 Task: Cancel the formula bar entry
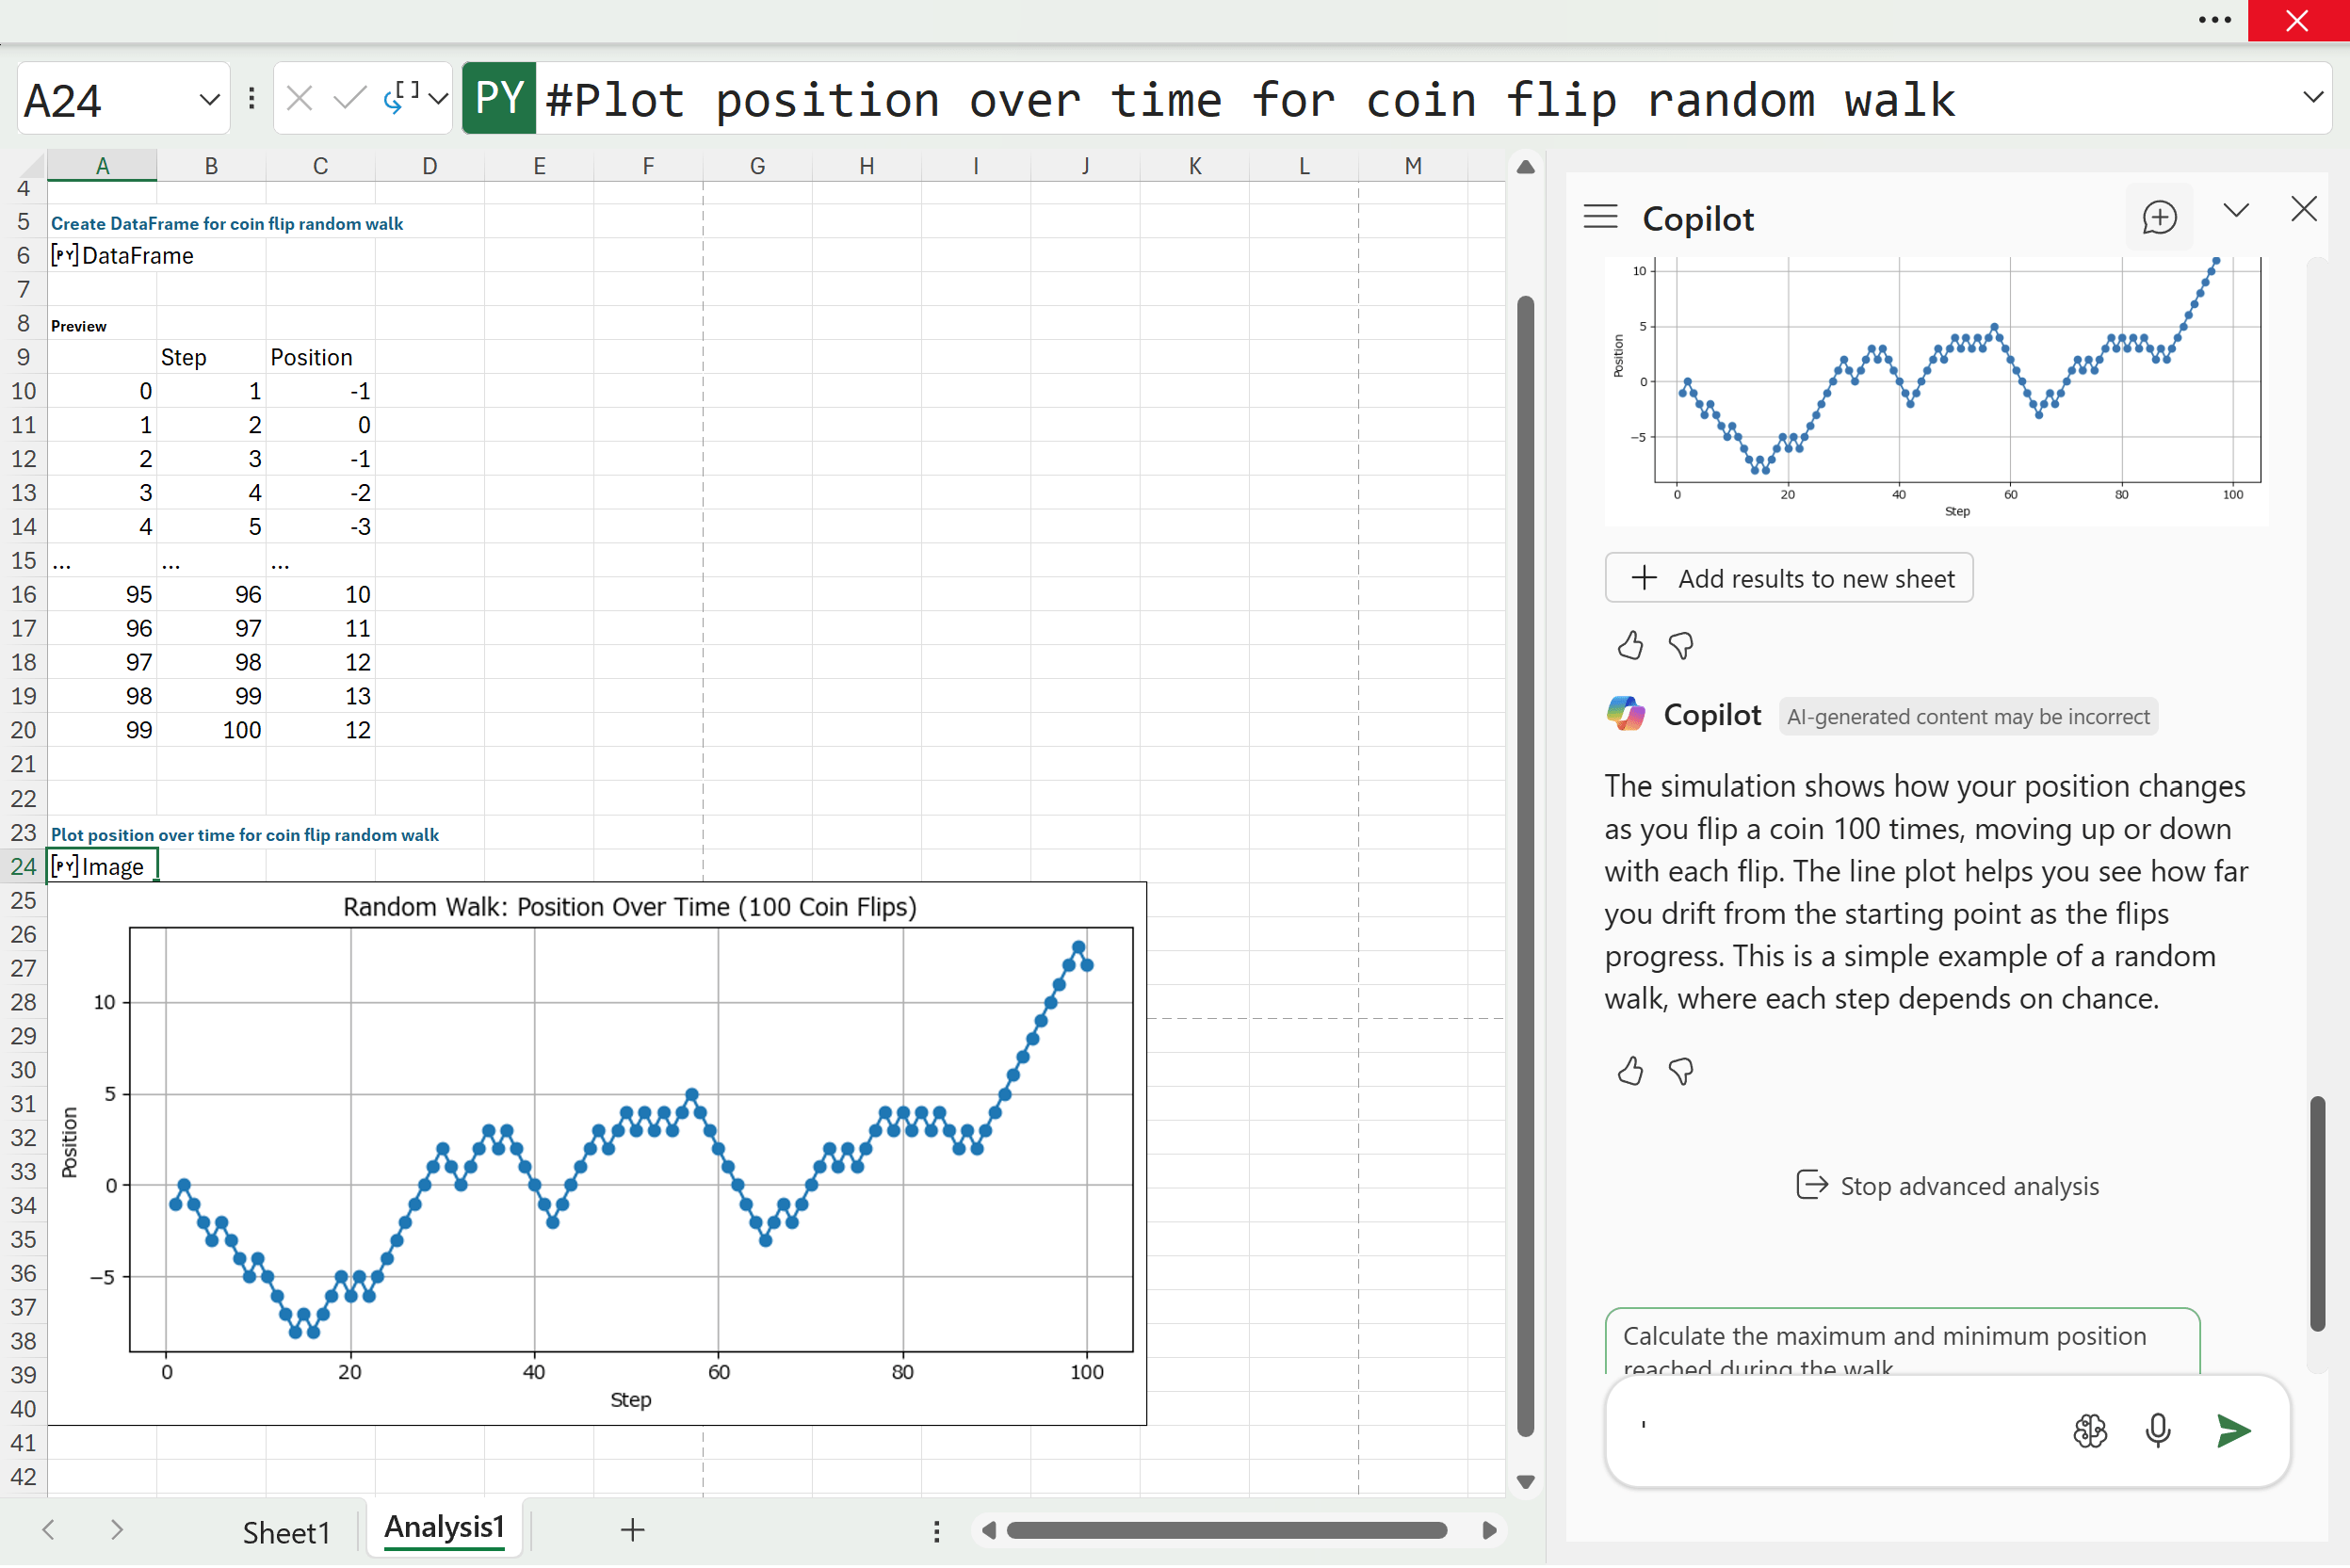(x=299, y=98)
